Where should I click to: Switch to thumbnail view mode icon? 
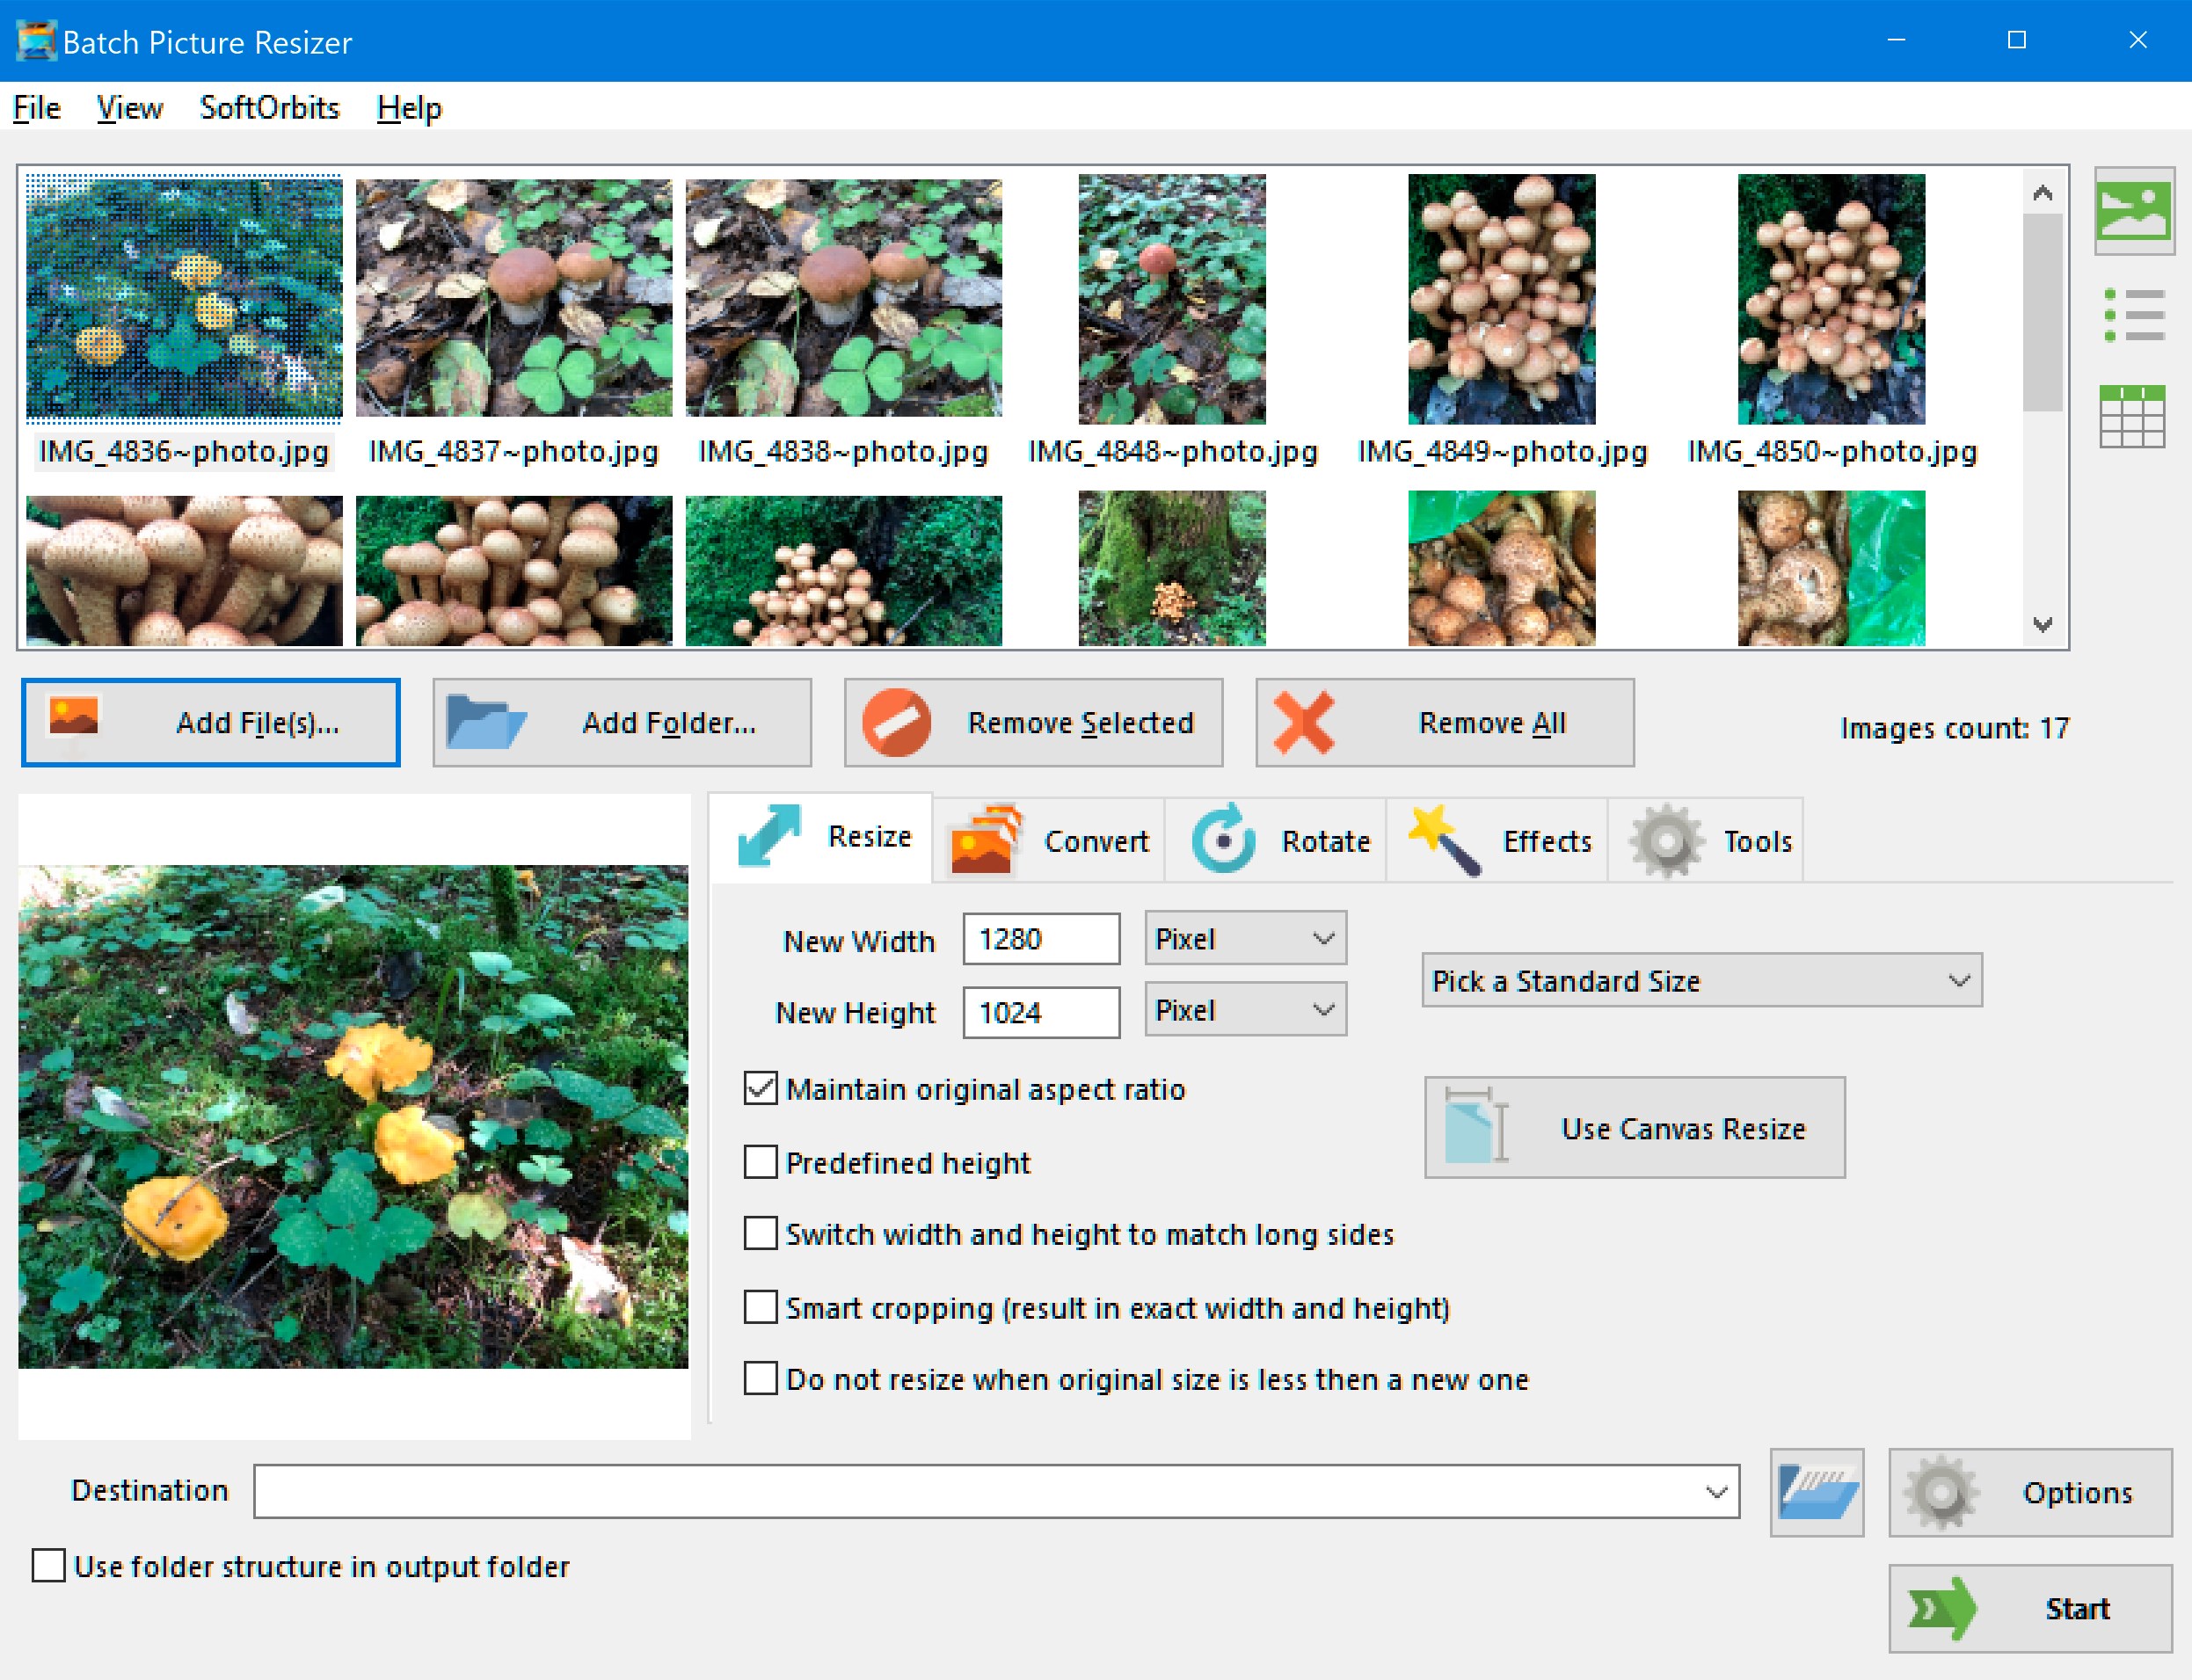(x=2133, y=211)
